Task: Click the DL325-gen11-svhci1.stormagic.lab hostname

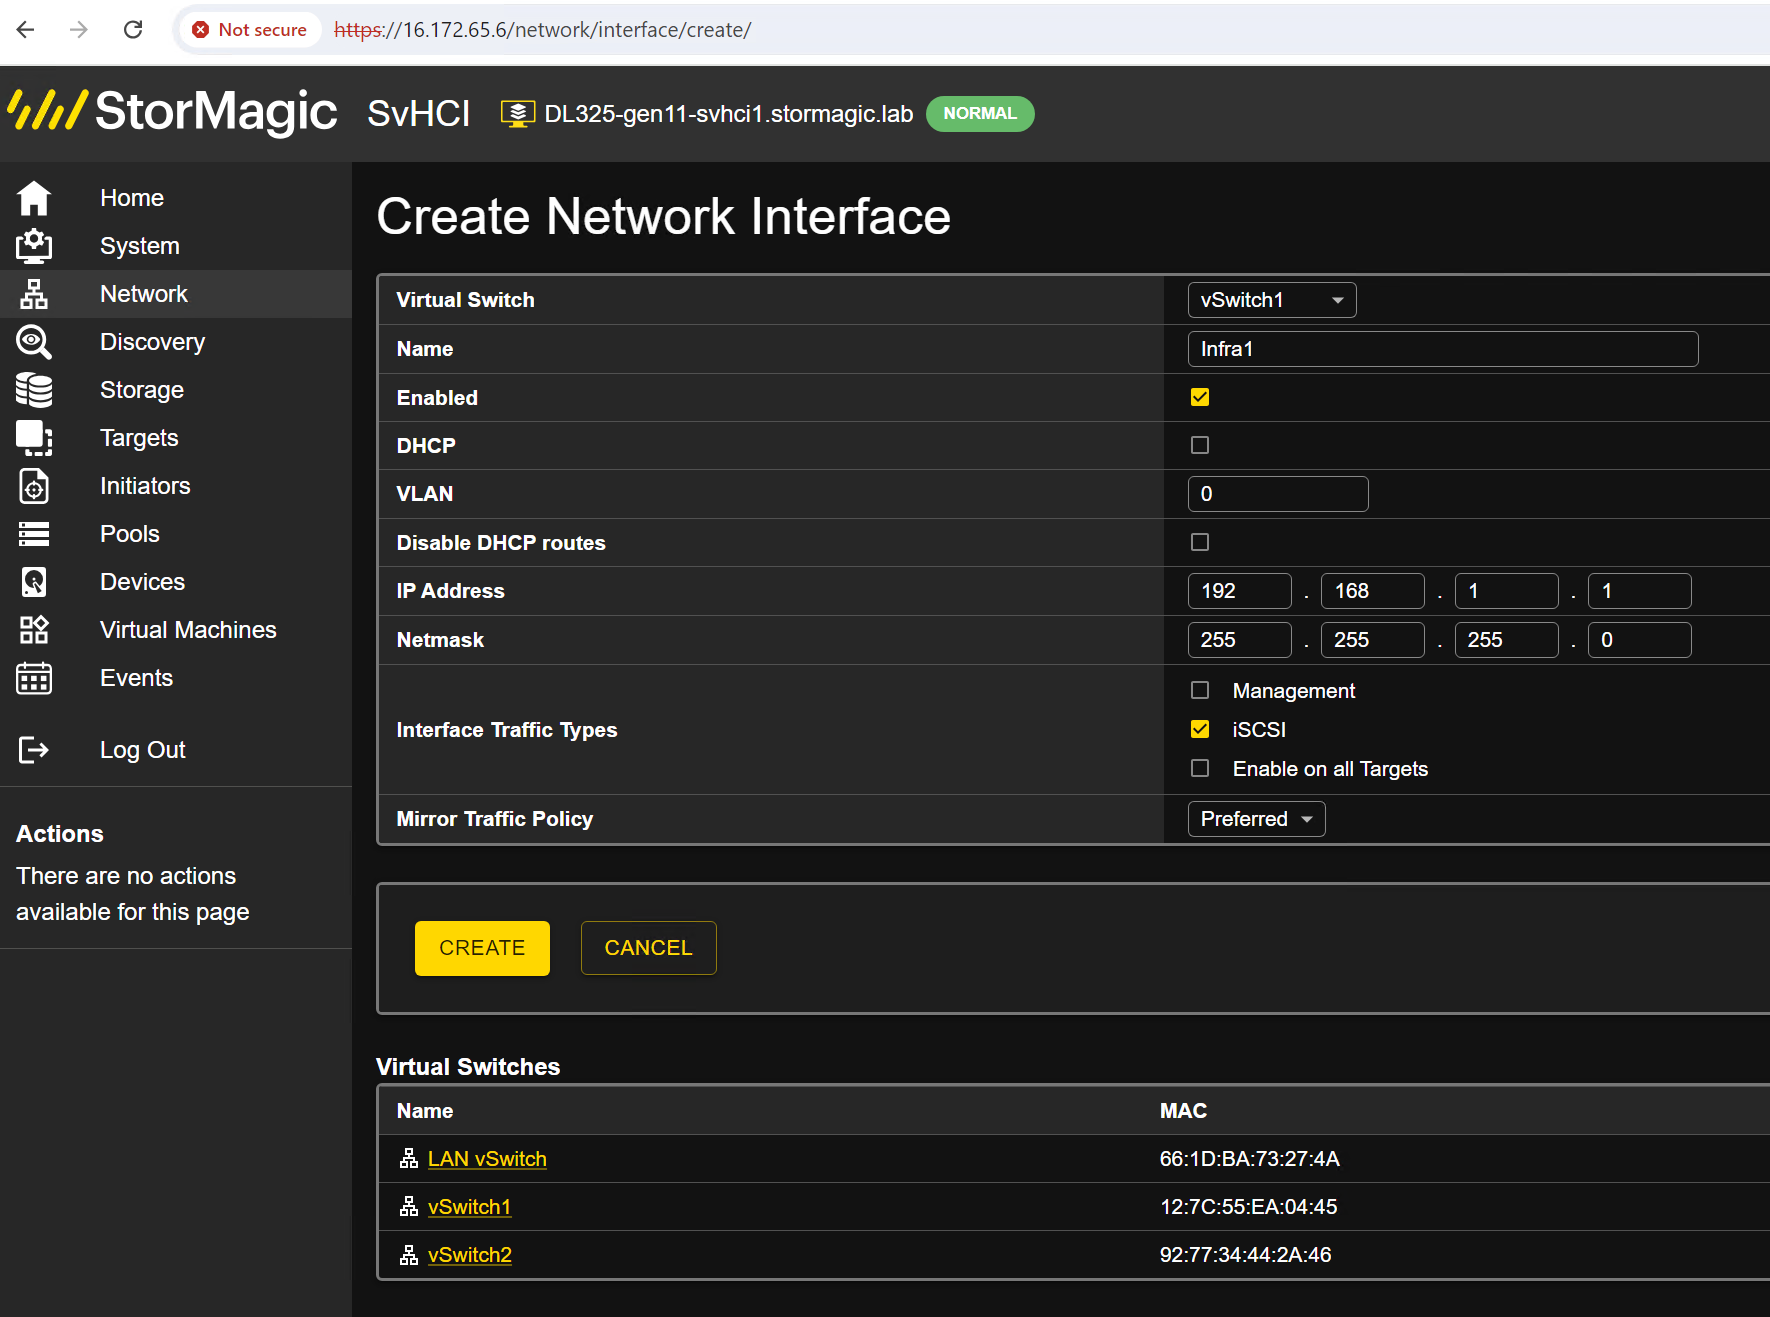Action: (x=729, y=114)
